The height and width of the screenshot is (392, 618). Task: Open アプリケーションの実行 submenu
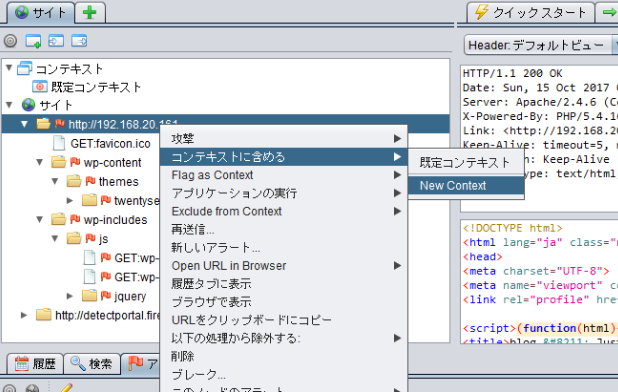(x=284, y=193)
